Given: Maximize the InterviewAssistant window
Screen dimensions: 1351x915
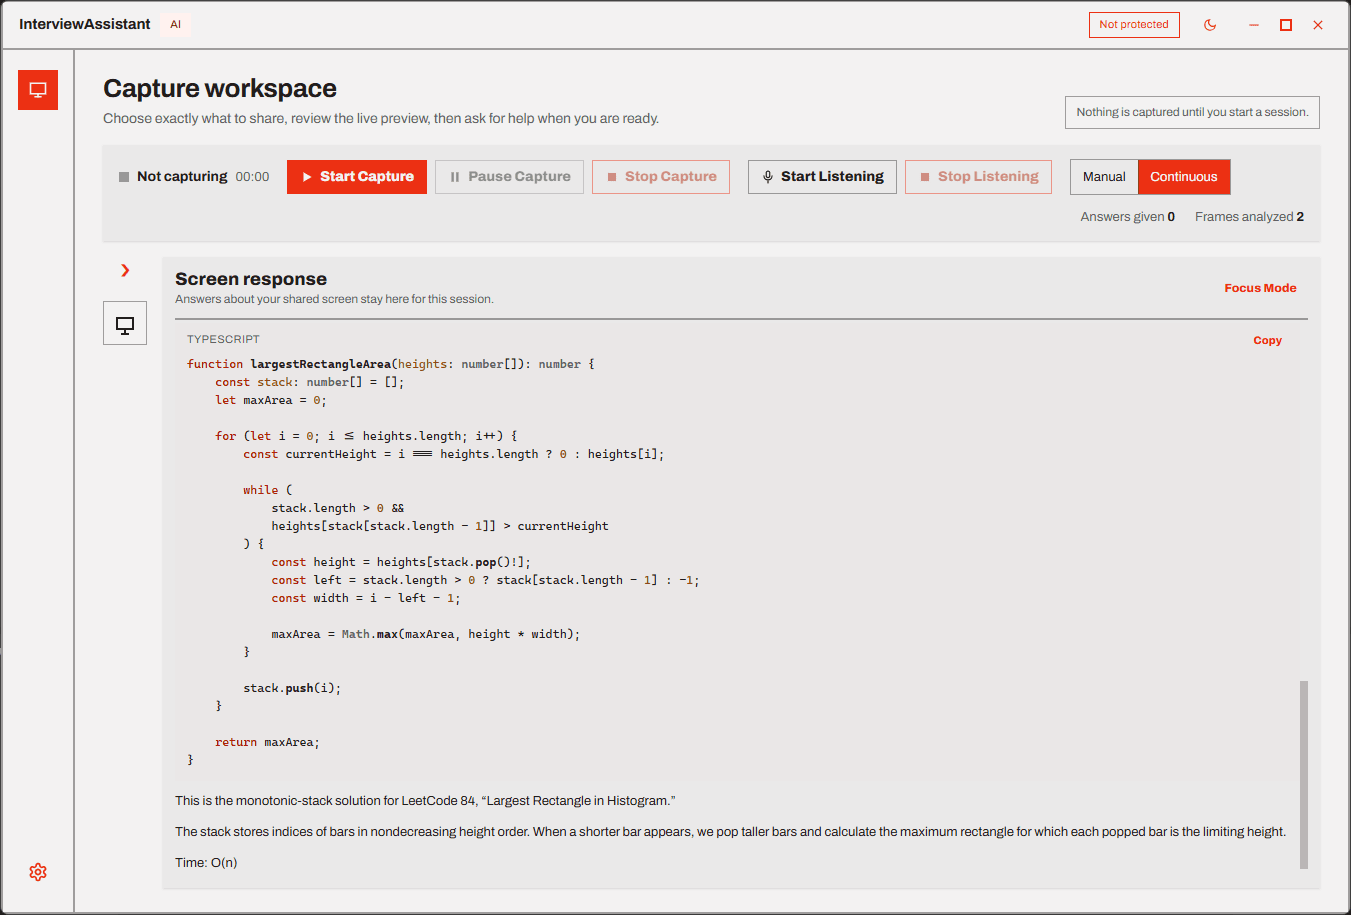Looking at the screenshot, I should click(x=1286, y=25).
